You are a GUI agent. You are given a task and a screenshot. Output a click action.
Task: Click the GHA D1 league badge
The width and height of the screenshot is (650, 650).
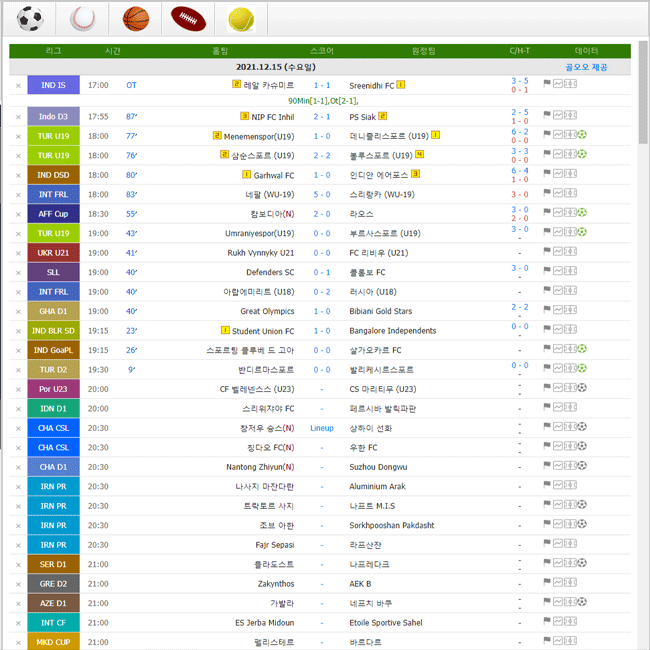[53, 311]
